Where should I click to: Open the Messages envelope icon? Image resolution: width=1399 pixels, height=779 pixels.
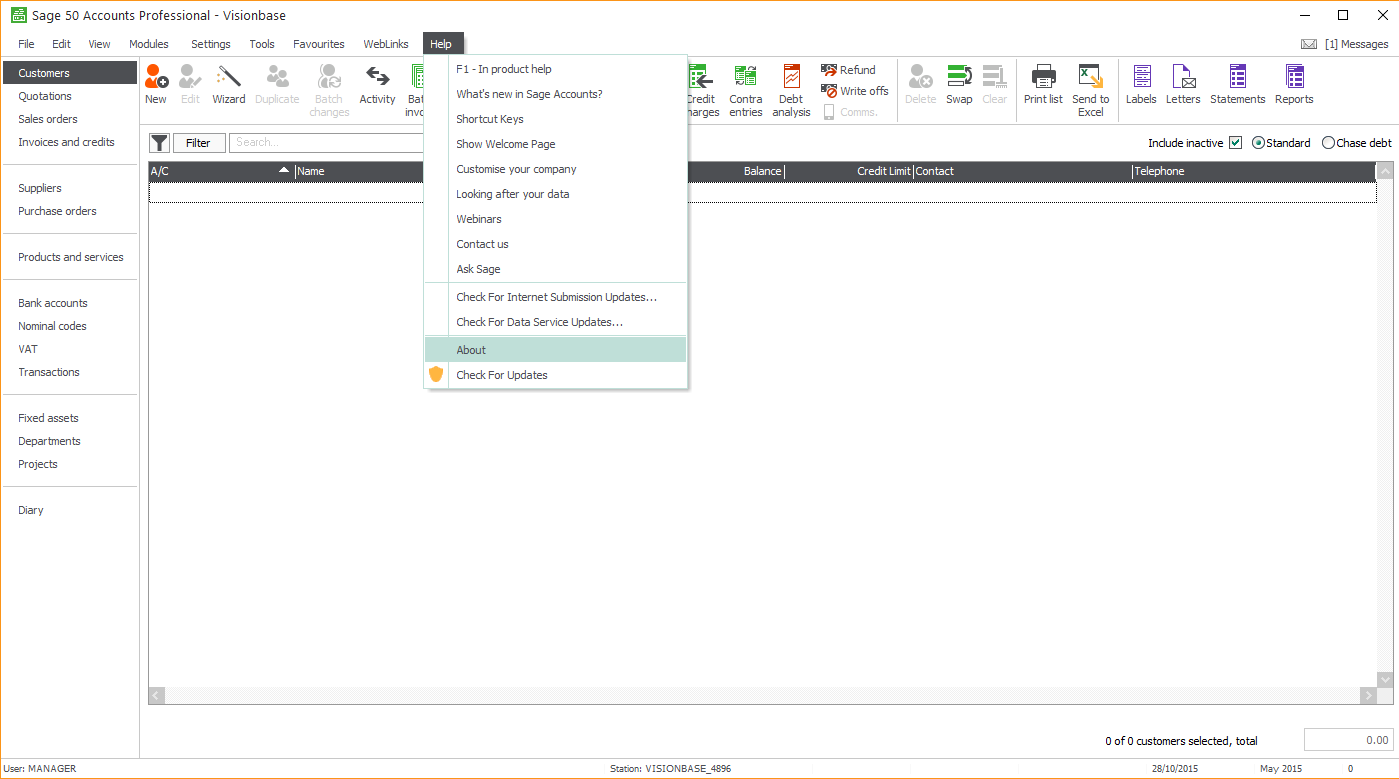pos(1308,44)
